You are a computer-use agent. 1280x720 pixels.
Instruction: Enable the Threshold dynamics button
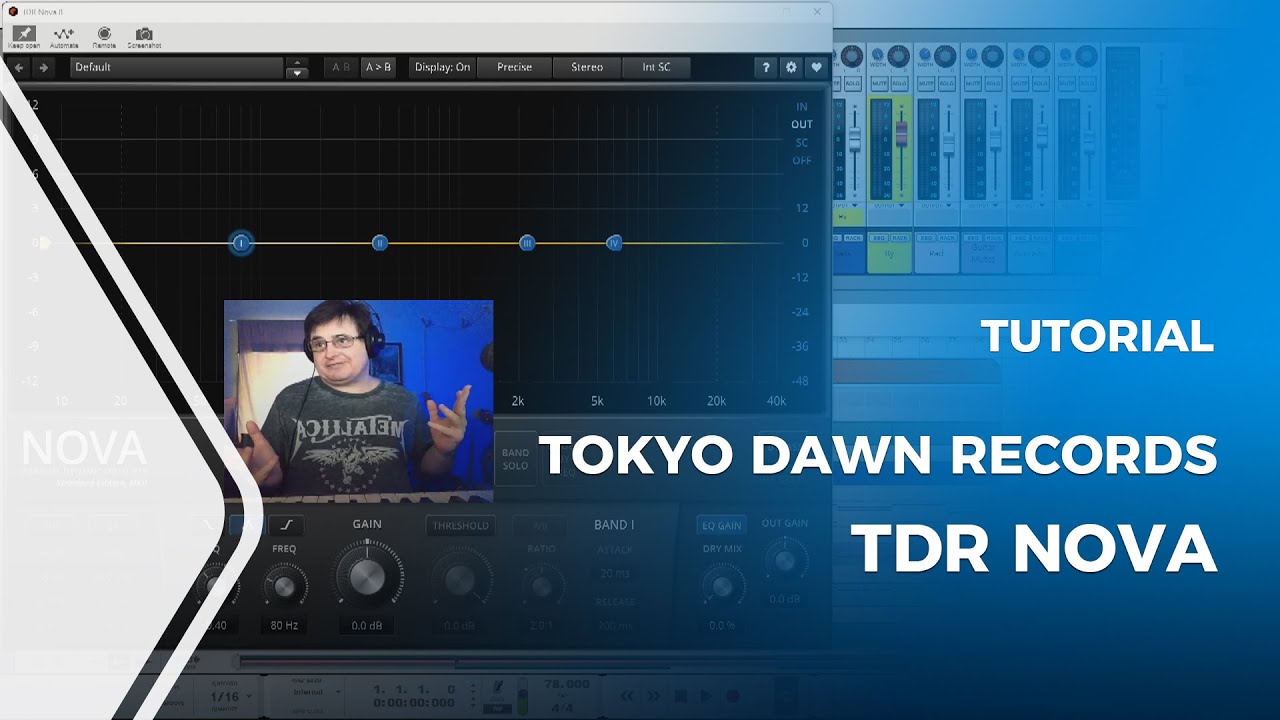[x=460, y=525]
